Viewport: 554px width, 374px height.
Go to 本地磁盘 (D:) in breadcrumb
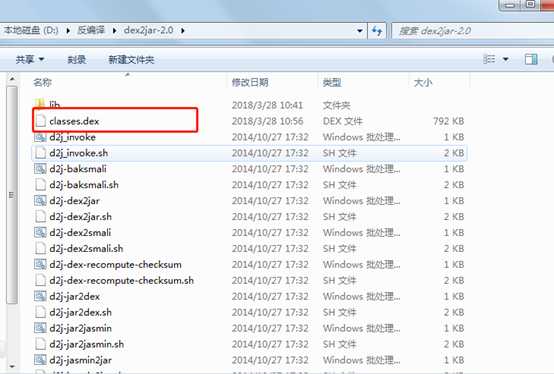click(31, 30)
